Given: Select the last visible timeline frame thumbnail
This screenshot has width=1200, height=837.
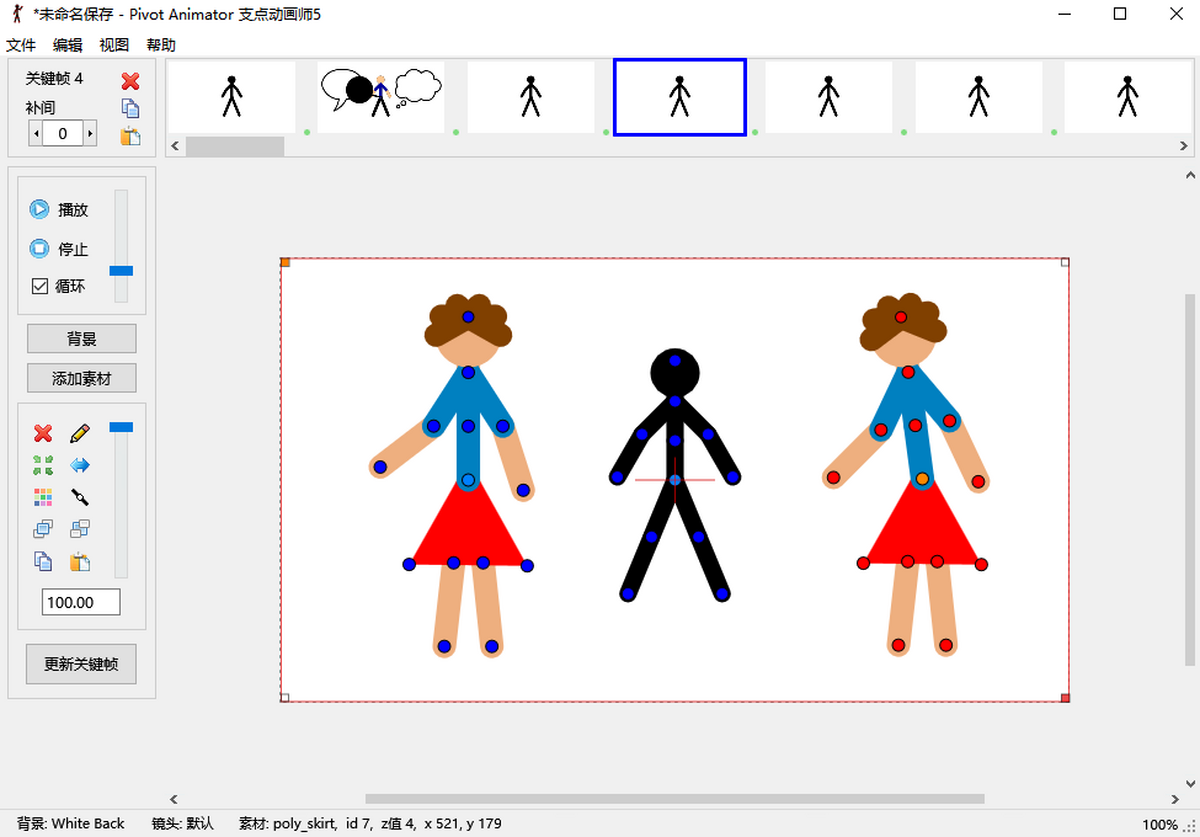Looking at the screenshot, I should tap(1128, 96).
